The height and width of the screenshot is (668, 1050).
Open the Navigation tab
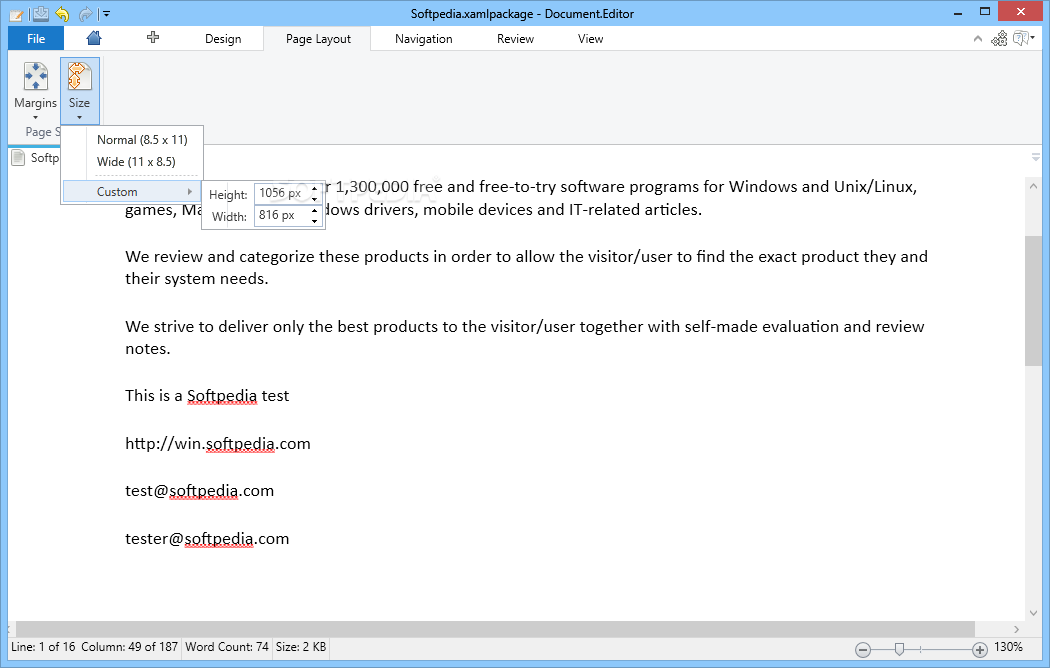423,39
